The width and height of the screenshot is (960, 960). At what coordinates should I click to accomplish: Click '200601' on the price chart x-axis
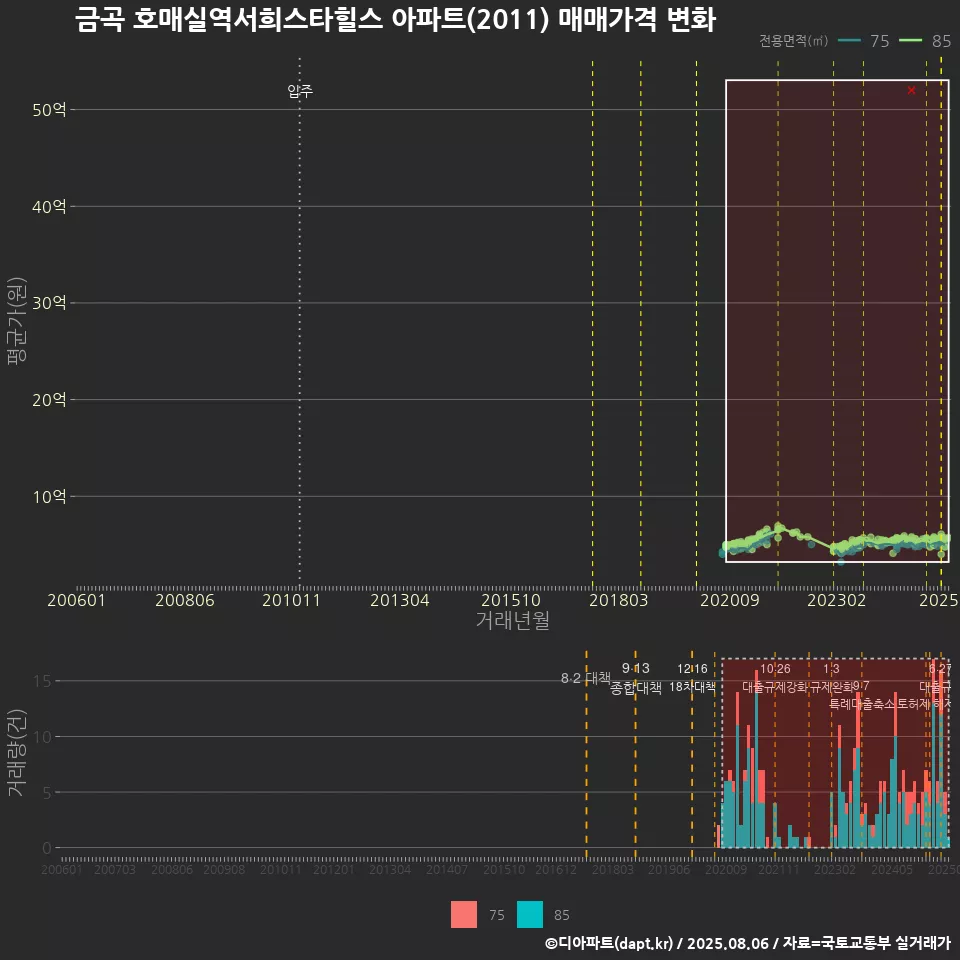click(77, 600)
